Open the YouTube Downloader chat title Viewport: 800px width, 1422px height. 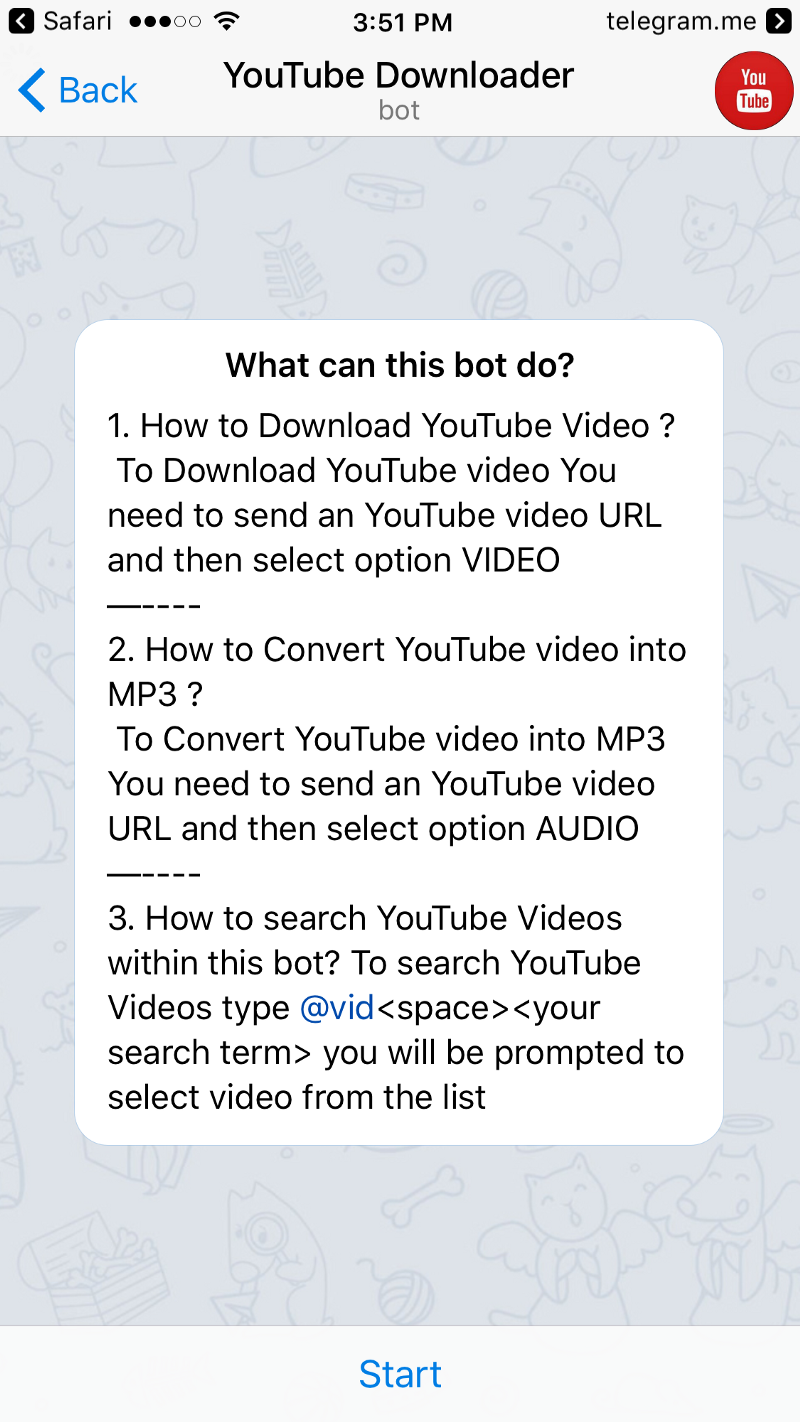point(399,75)
